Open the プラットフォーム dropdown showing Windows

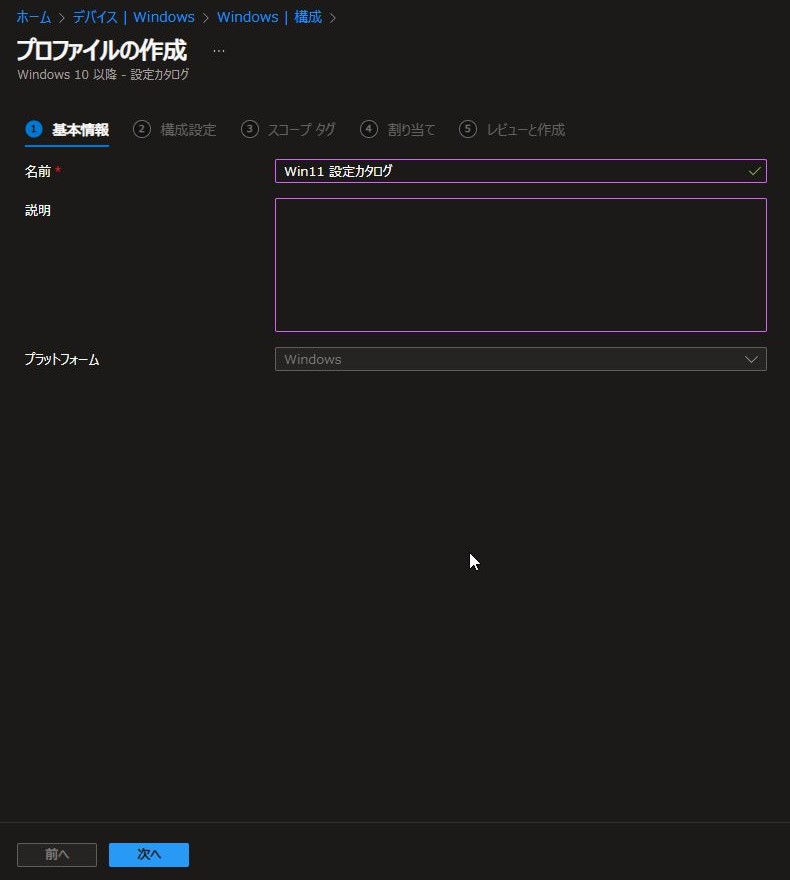[520, 359]
